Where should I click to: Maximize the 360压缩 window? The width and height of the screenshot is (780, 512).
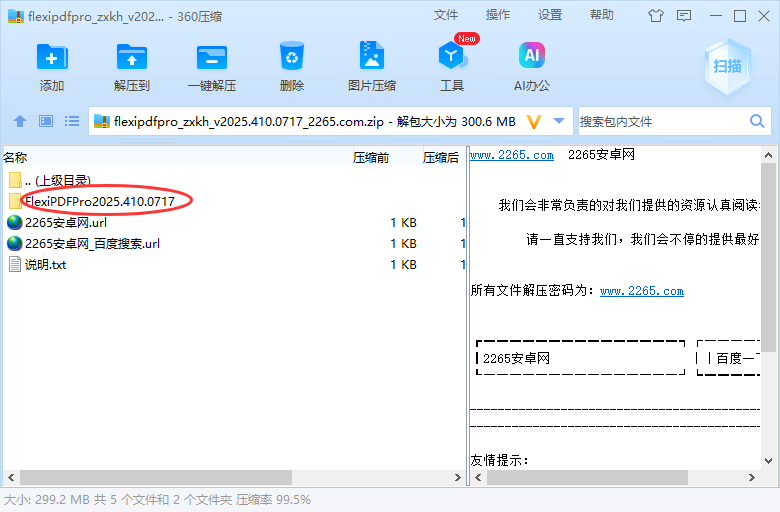pos(740,16)
